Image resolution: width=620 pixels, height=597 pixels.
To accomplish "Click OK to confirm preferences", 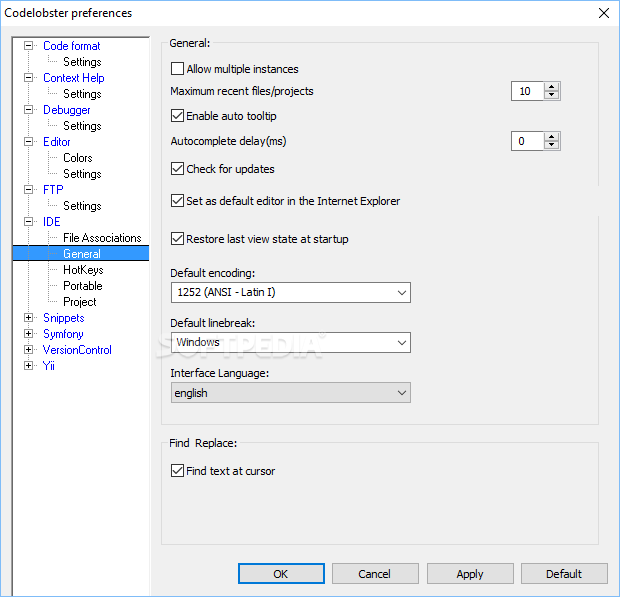I will point(281,574).
